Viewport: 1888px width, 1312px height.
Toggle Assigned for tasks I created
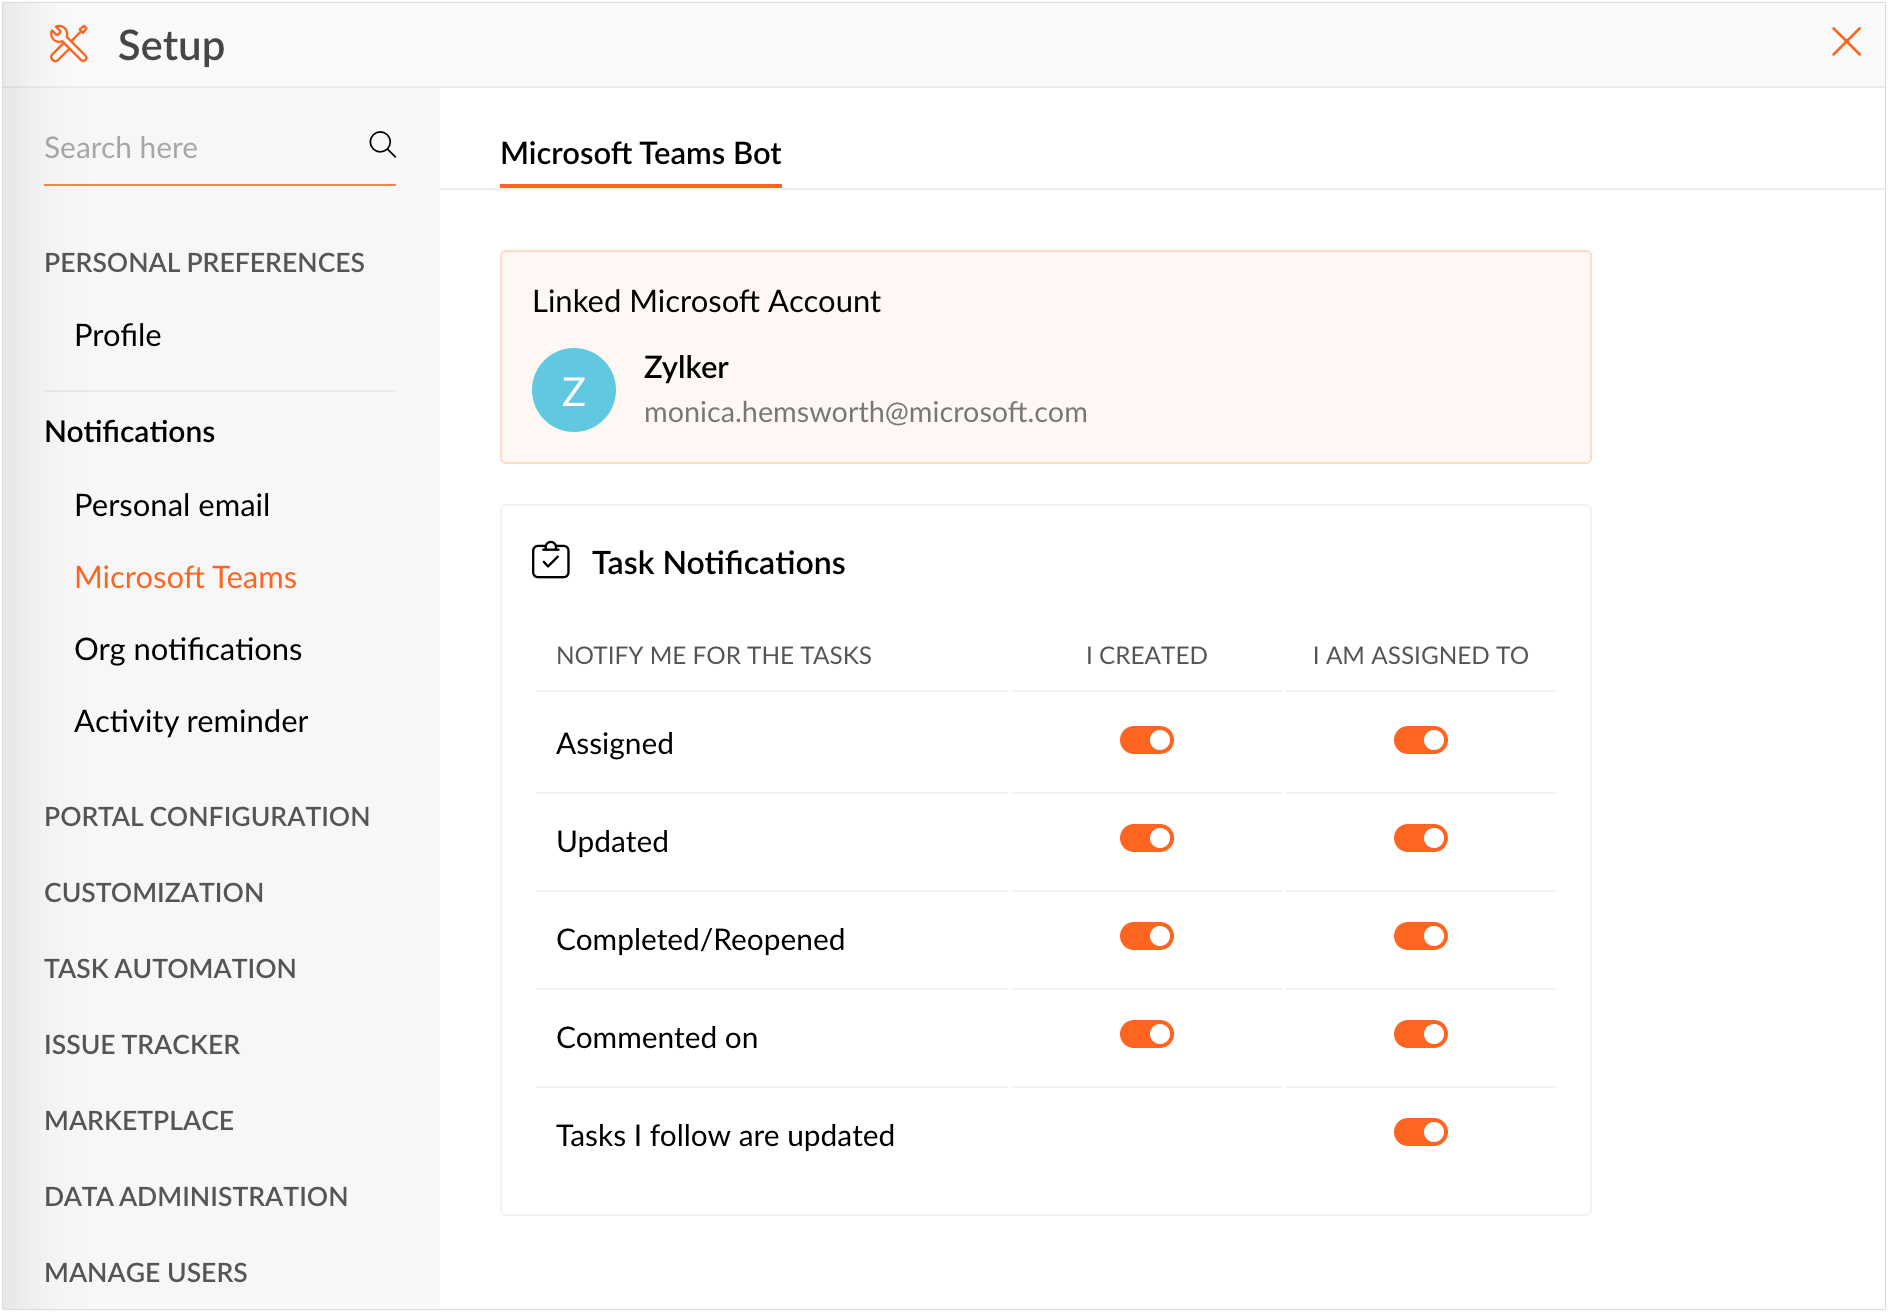tap(1146, 740)
